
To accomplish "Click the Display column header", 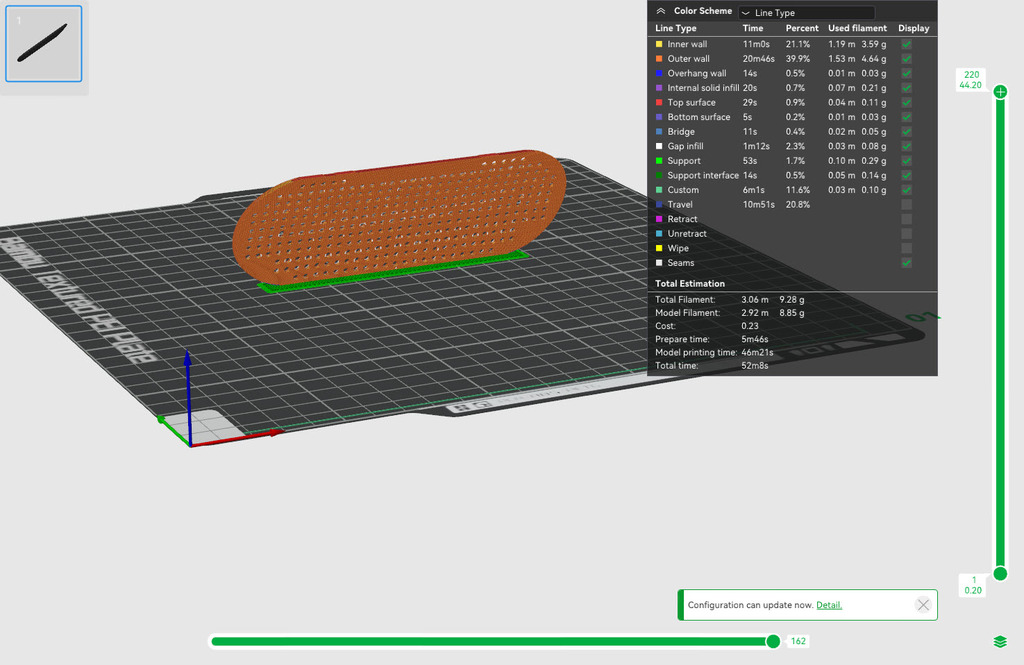I will coord(914,28).
